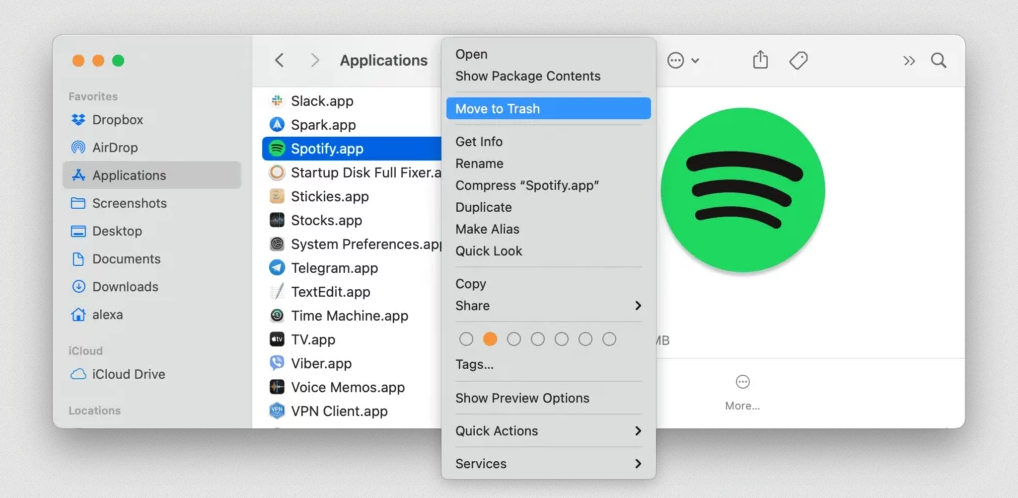The height and width of the screenshot is (498, 1018).
Task: Expand the Services submenu
Action: [638, 464]
